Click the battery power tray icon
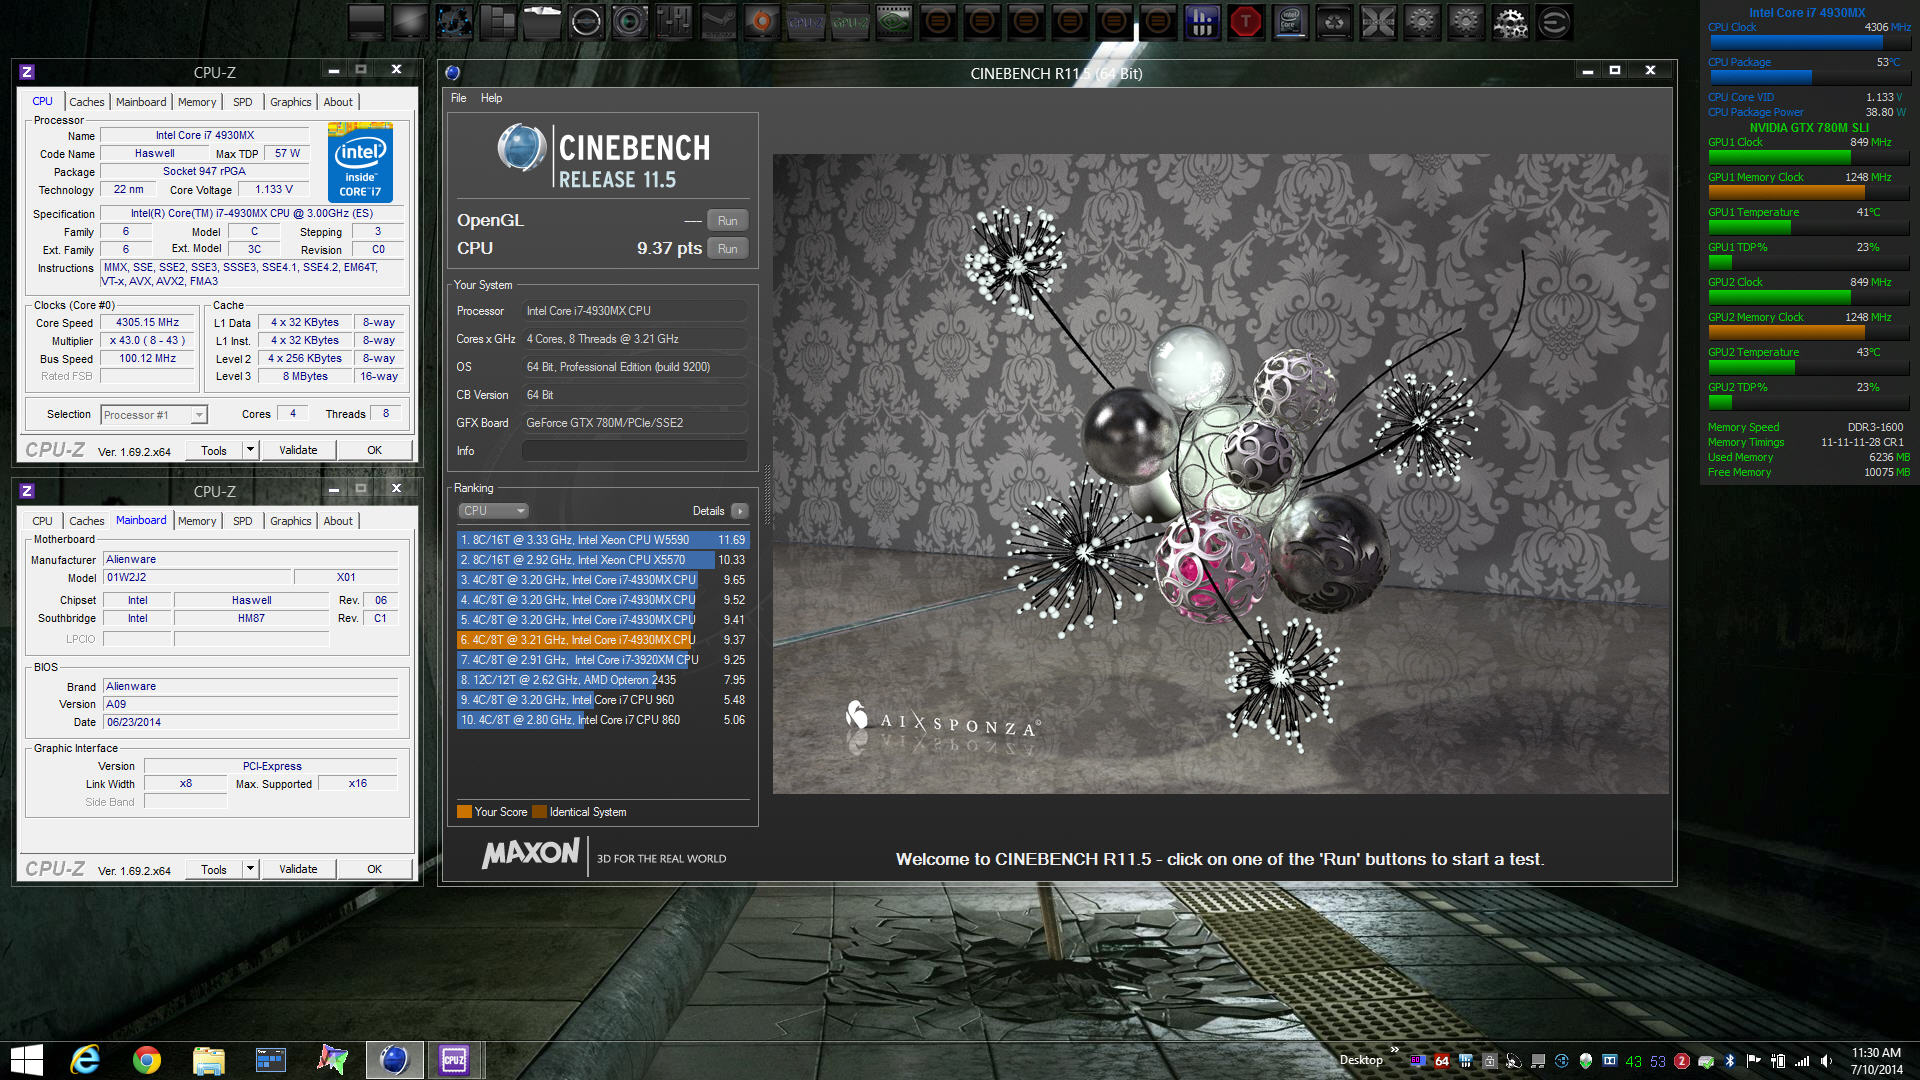Viewport: 1920px width, 1080px height. coord(1778,1061)
